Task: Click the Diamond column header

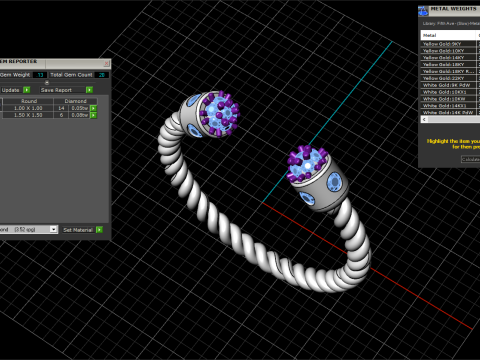Action: (x=75, y=101)
